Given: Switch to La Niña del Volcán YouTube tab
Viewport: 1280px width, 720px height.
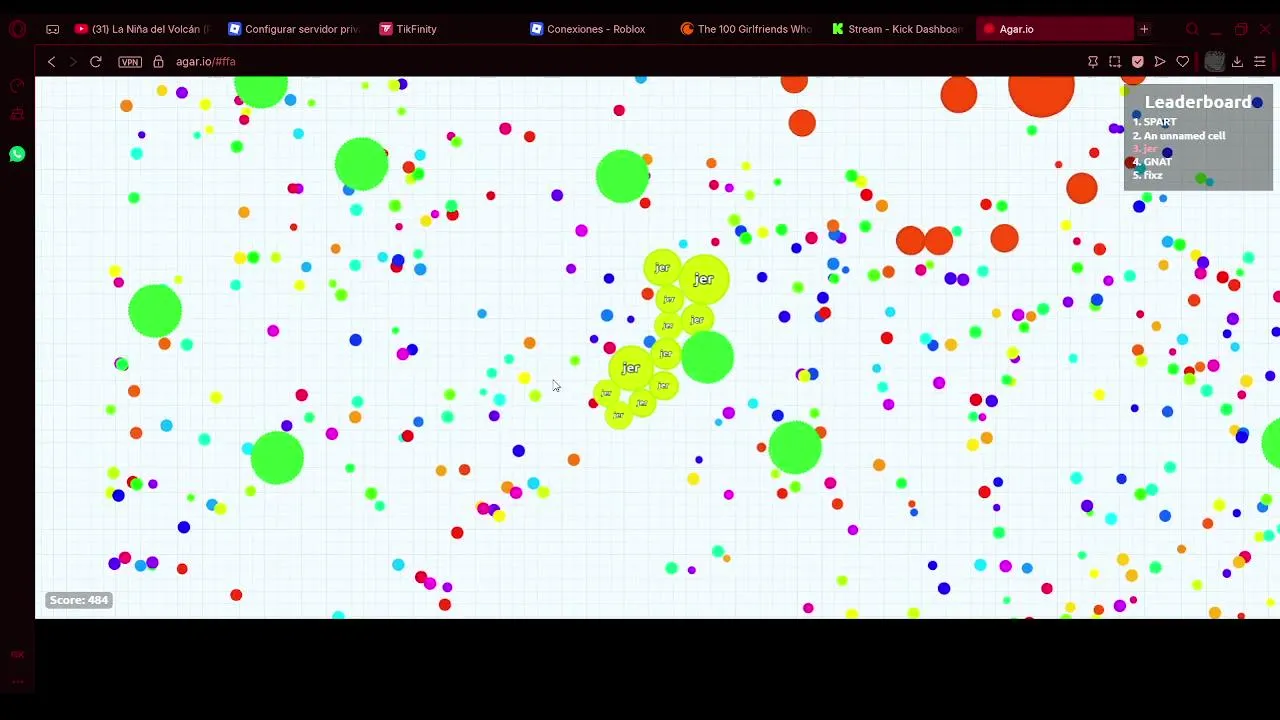Looking at the screenshot, I should coord(143,29).
